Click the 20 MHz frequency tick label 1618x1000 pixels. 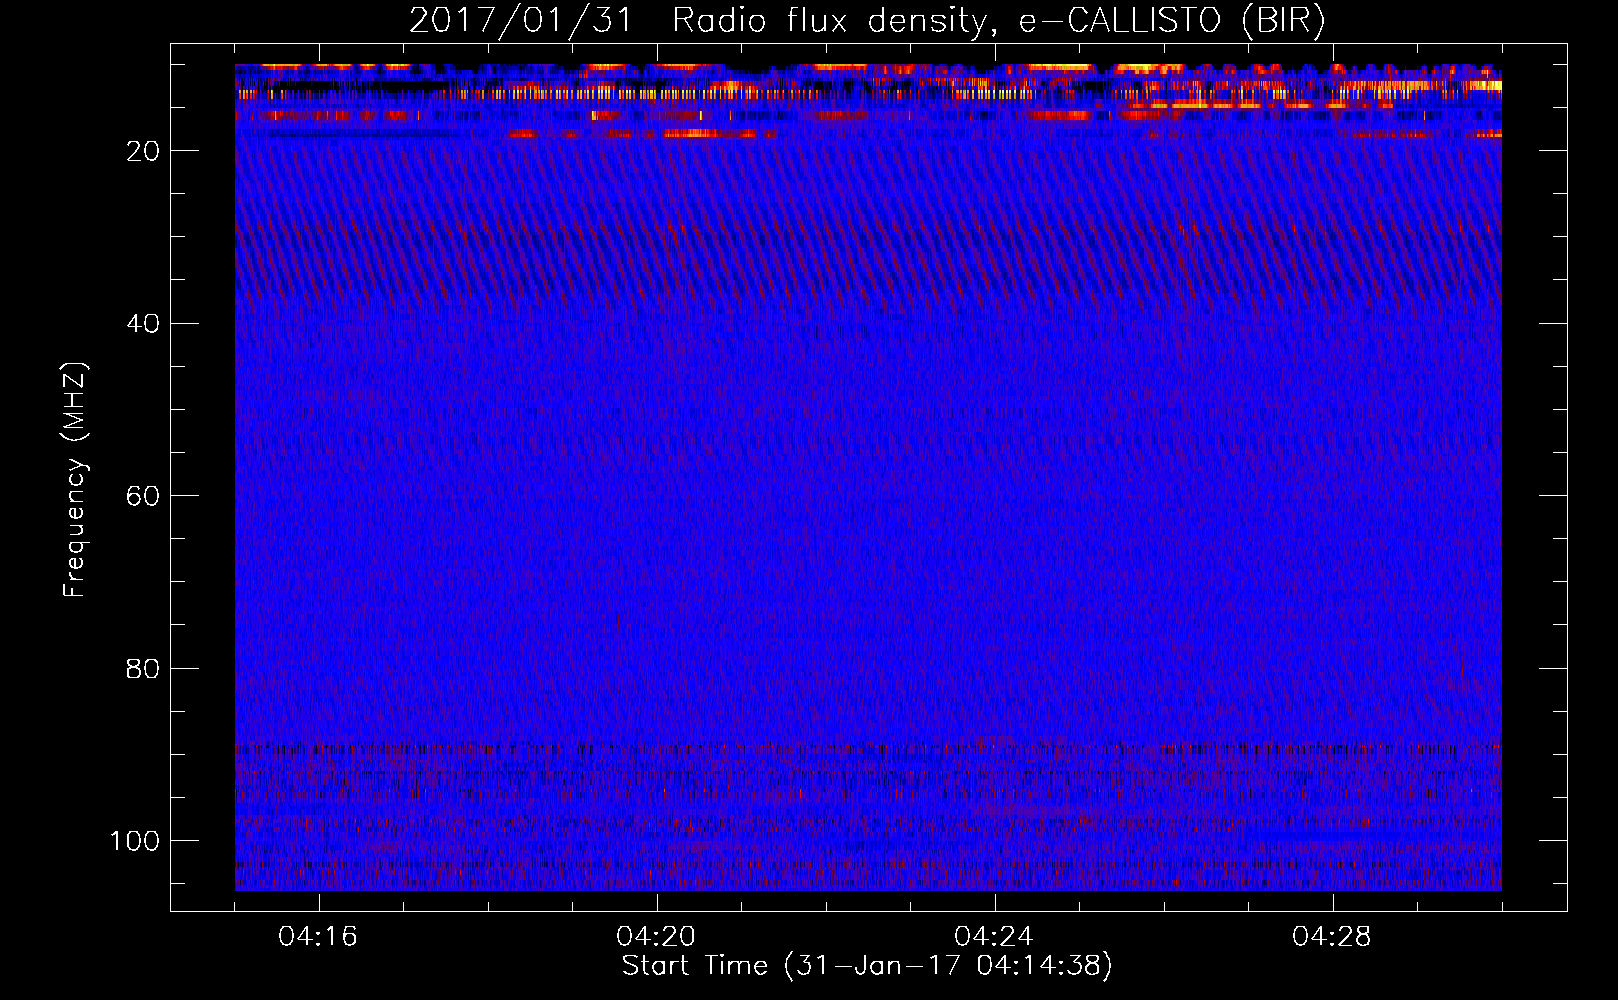pyautogui.click(x=143, y=151)
